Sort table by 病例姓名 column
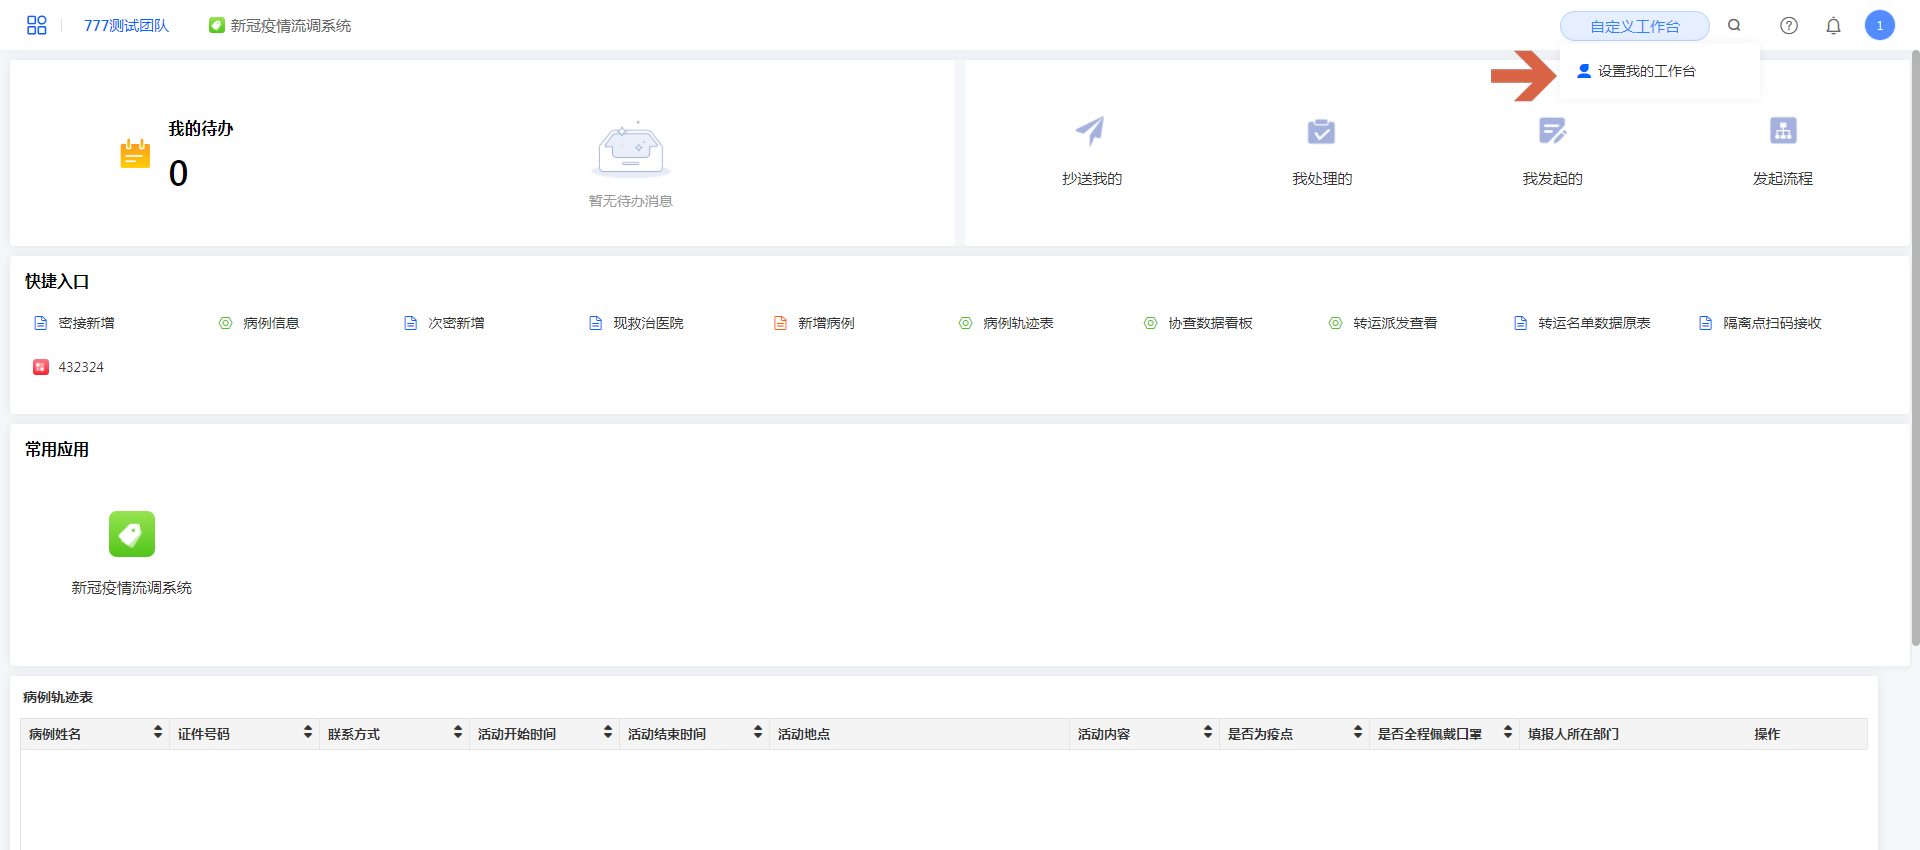Screen dimensions: 1920x850 (158, 733)
